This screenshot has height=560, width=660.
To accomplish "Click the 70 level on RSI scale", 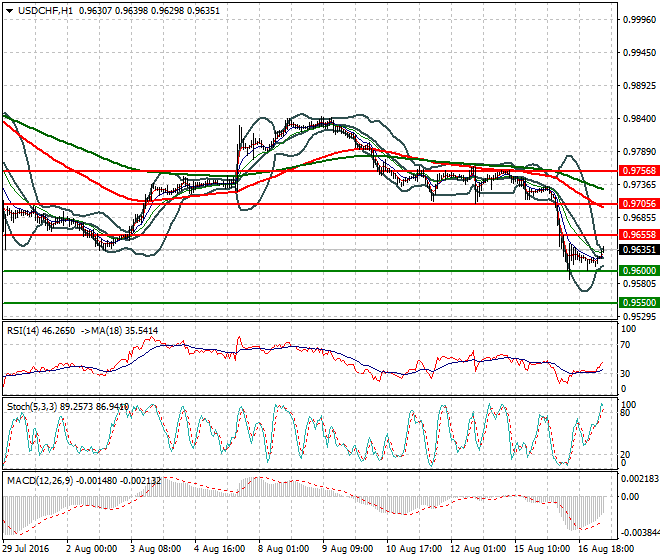I will click(x=626, y=345).
